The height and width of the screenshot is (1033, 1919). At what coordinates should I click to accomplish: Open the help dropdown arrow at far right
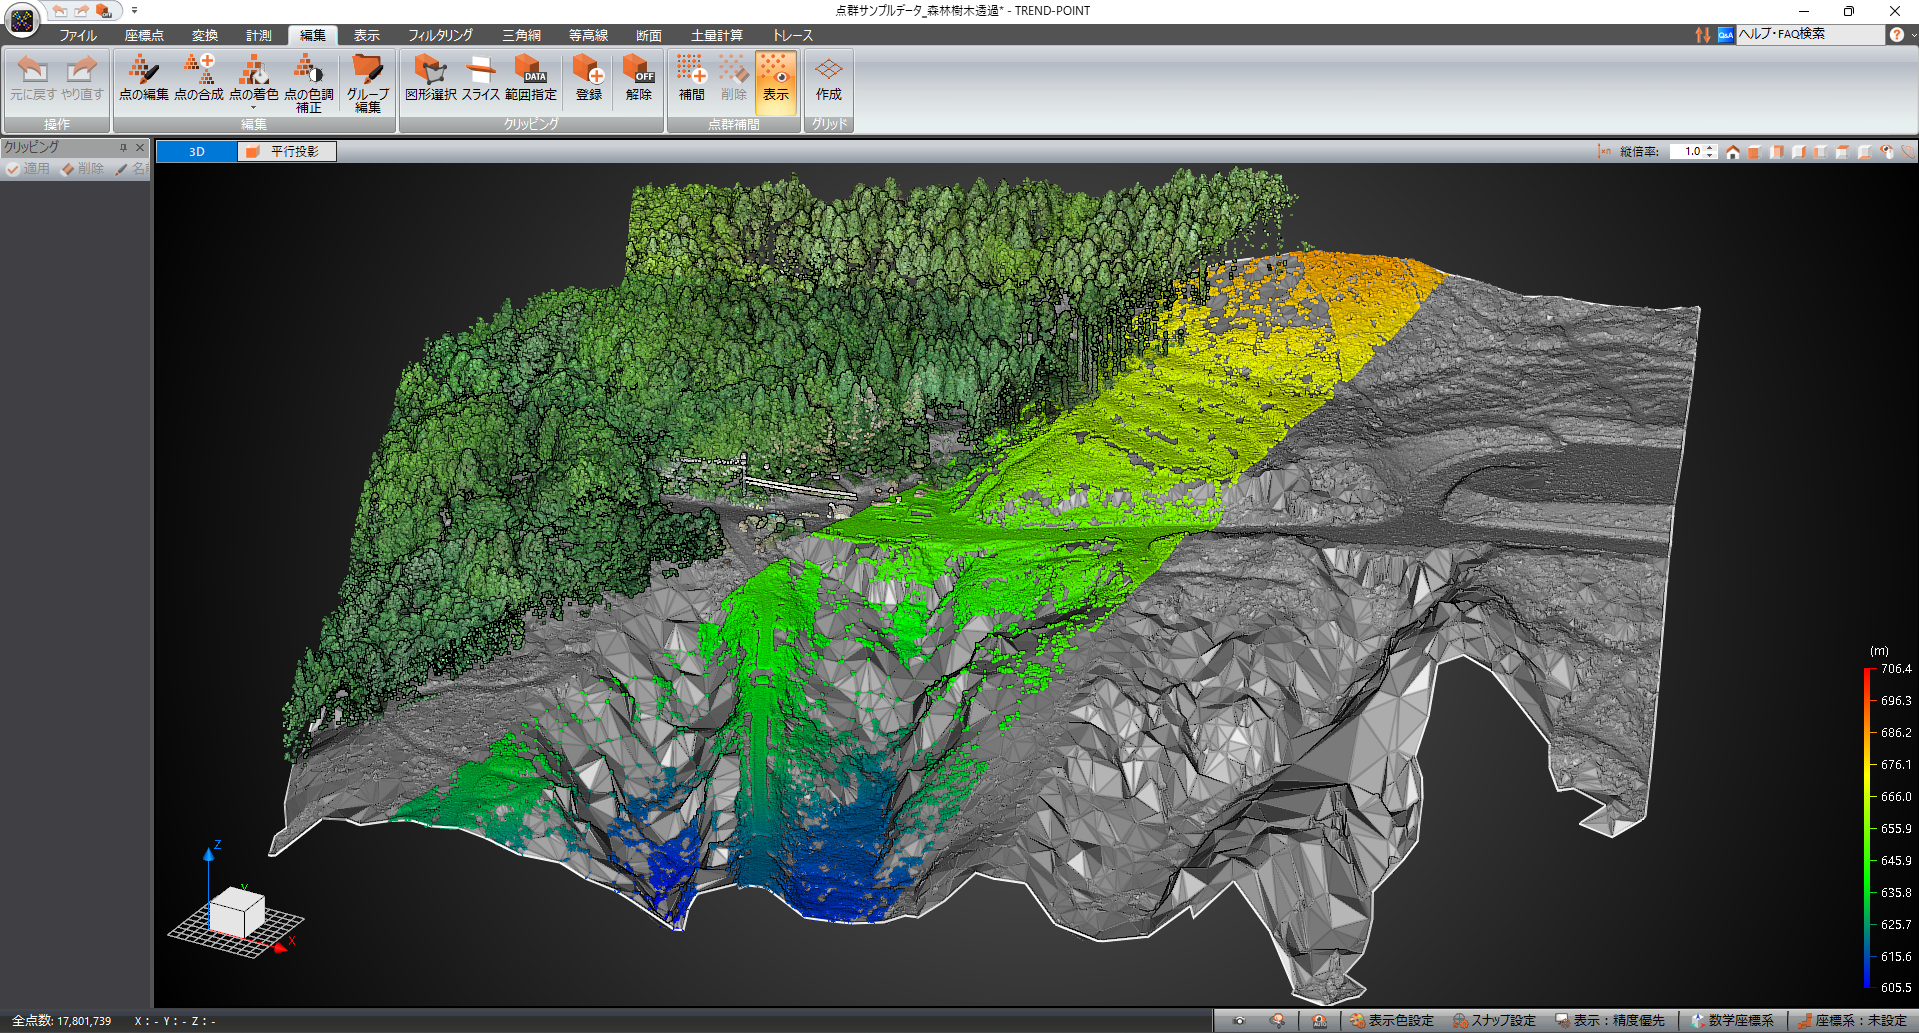[1913, 35]
